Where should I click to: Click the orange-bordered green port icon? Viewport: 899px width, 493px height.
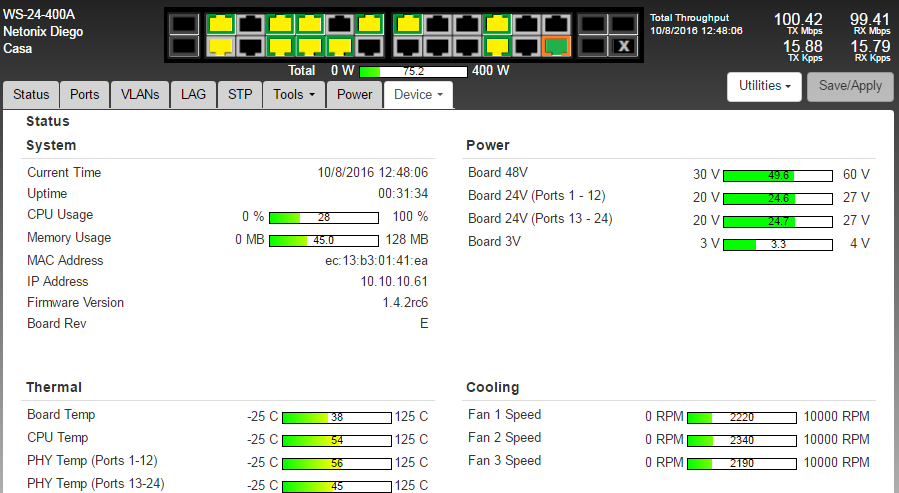556,45
